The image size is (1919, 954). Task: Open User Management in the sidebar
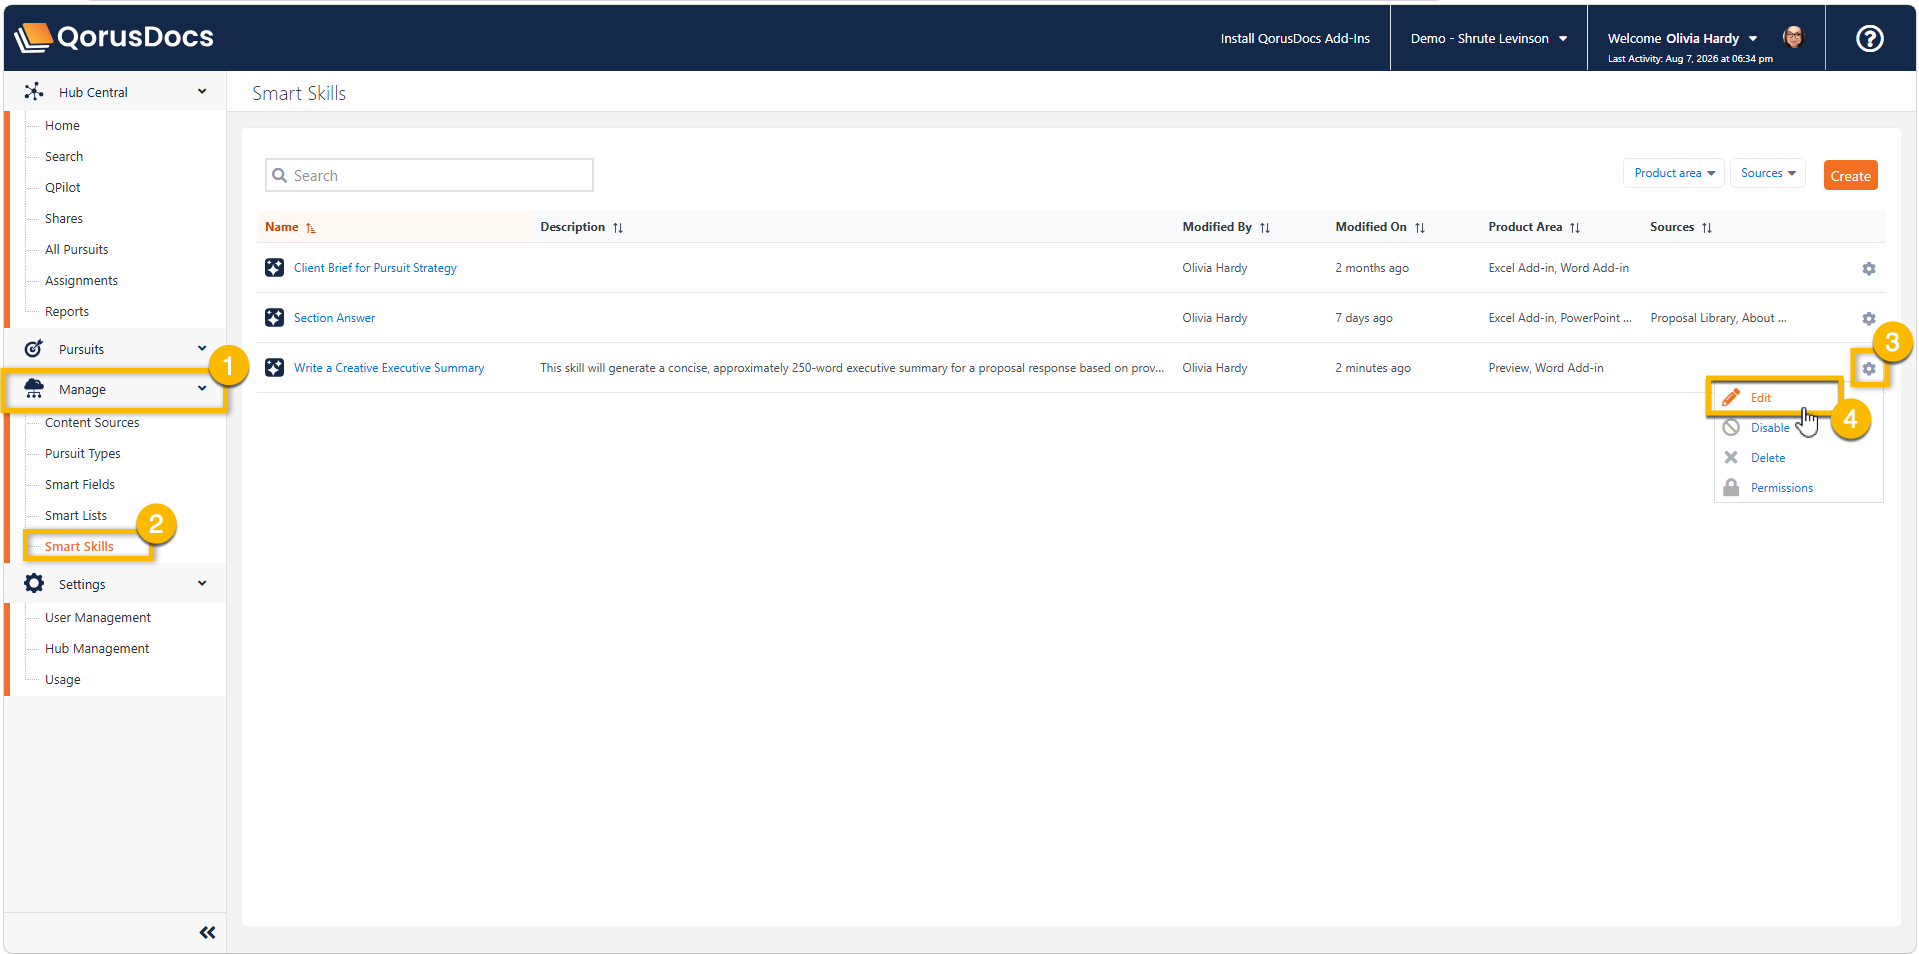click(x=98, y=617)
